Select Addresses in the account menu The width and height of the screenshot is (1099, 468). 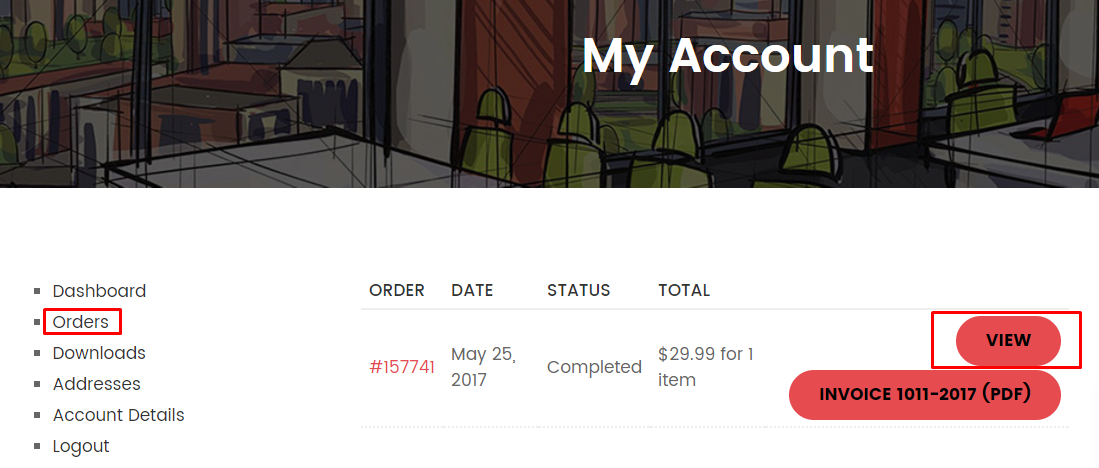point(96,384)
